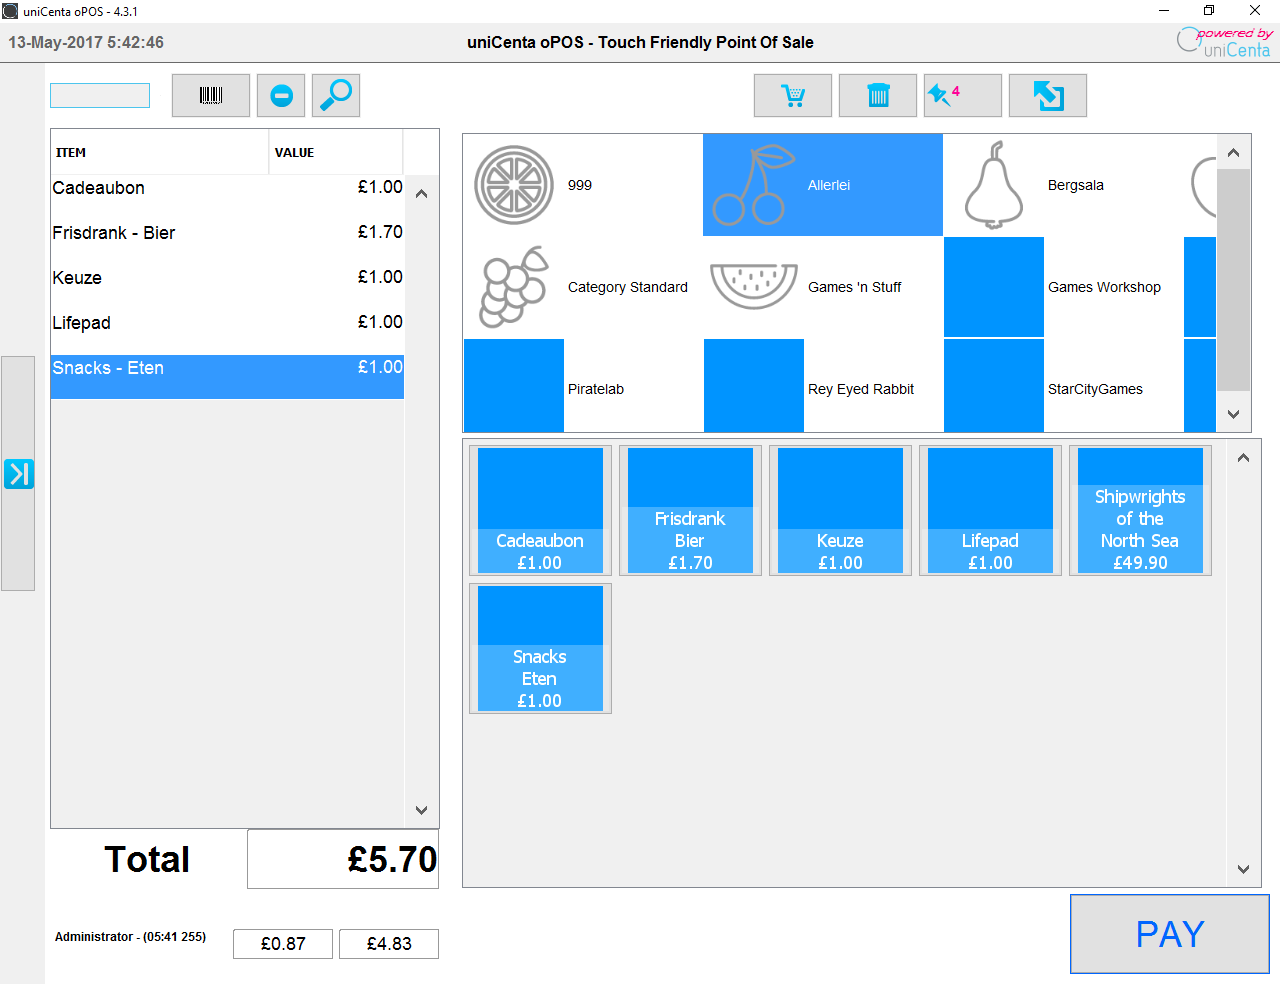Screen dimensions: 1280x984
Task: Add Snacks Eten £1.00 product
Action: click(540, 649)
